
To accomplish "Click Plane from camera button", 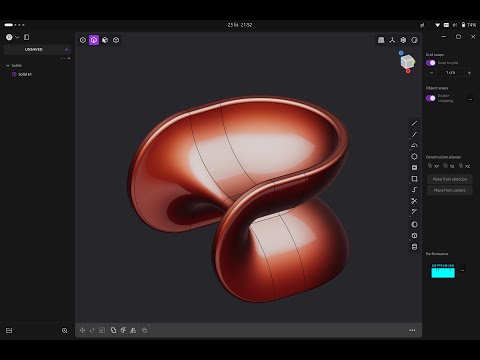I will (450, 190).
